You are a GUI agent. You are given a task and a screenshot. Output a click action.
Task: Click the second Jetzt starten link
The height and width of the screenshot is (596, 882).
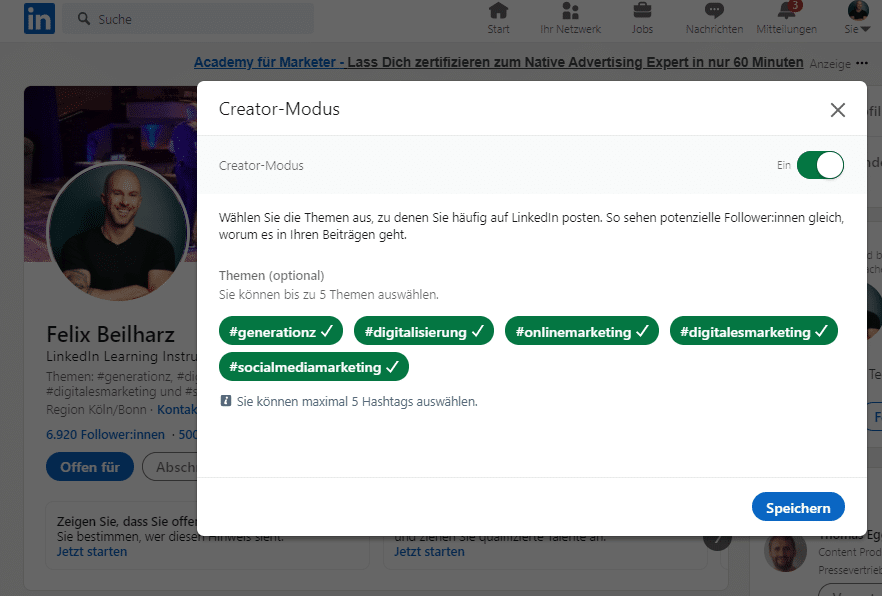click(429, 552)
